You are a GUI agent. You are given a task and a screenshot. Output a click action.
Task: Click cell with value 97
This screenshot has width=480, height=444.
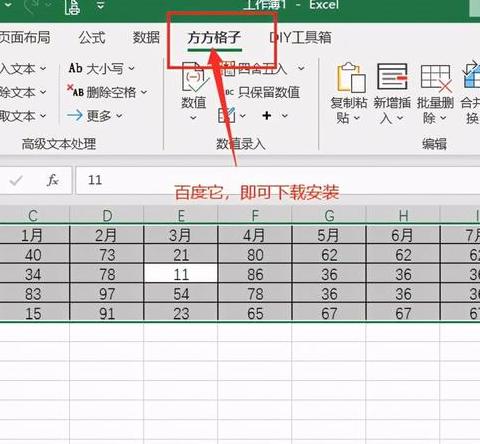pos(107,293)
